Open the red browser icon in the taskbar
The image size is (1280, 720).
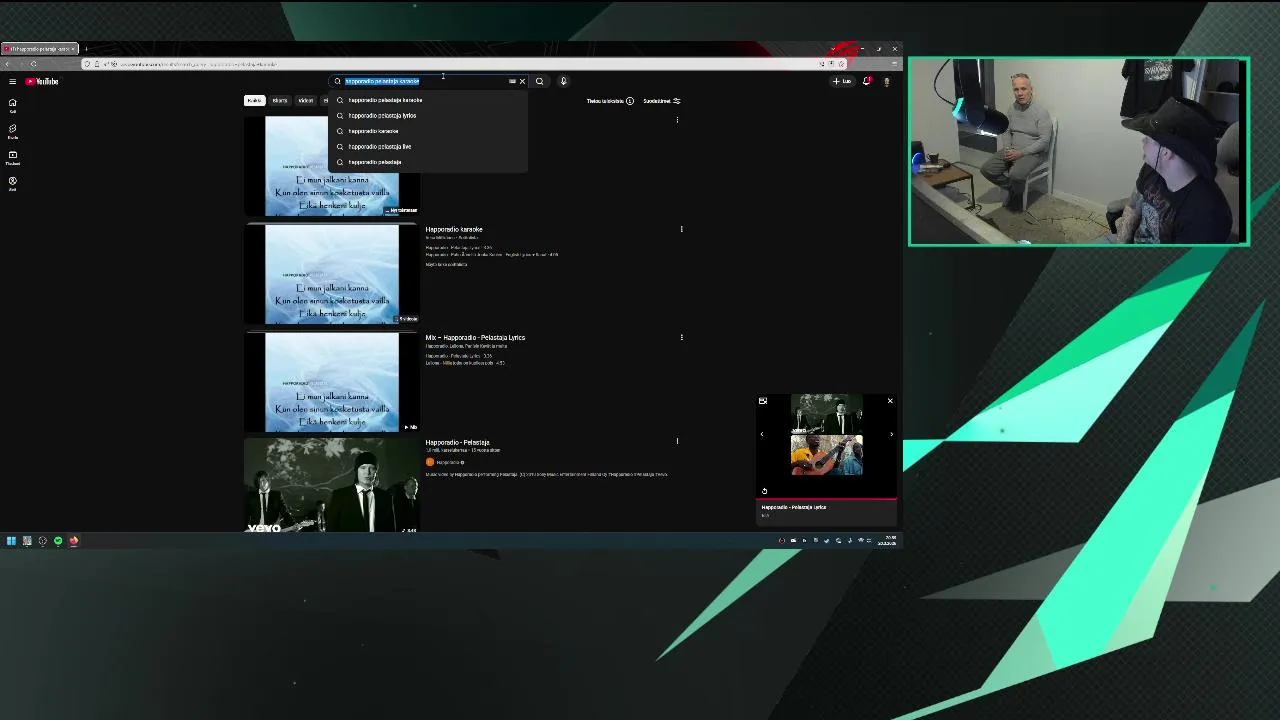73,541
